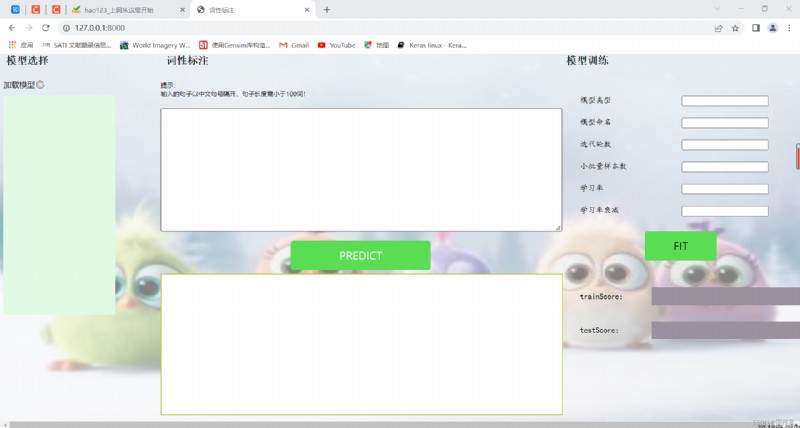800x428 pixels.
Task: Click the share page icon
Action: pyautogui.click(x=718, y=28)
